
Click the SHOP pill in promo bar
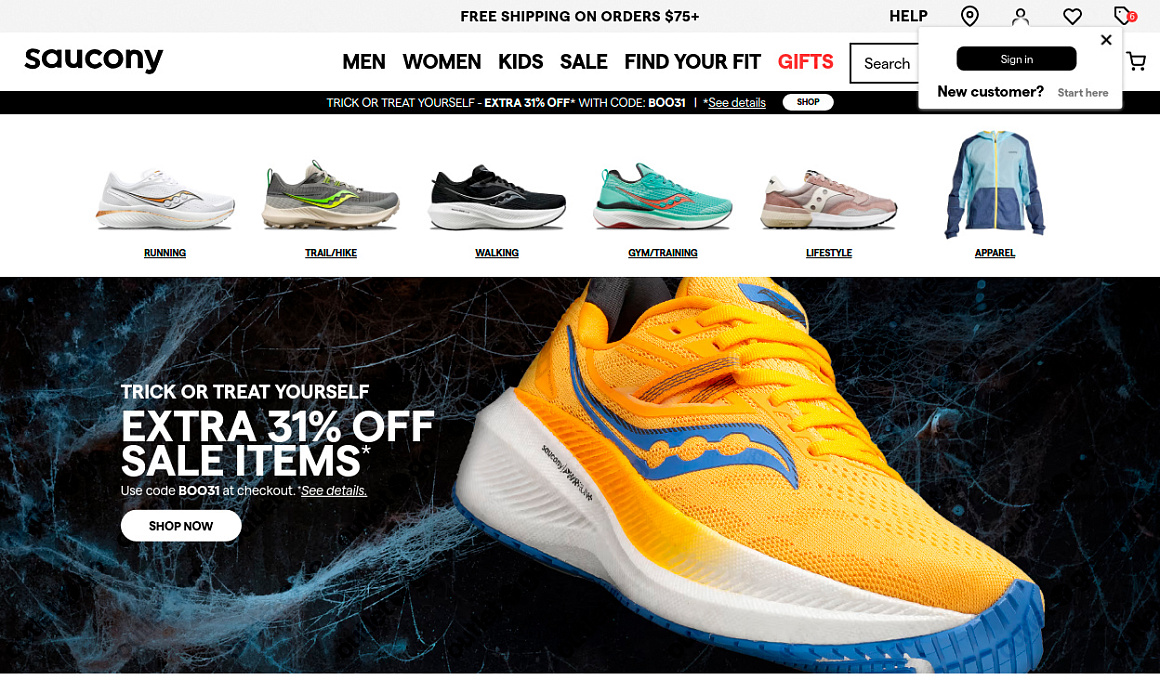tap(808, 102)
